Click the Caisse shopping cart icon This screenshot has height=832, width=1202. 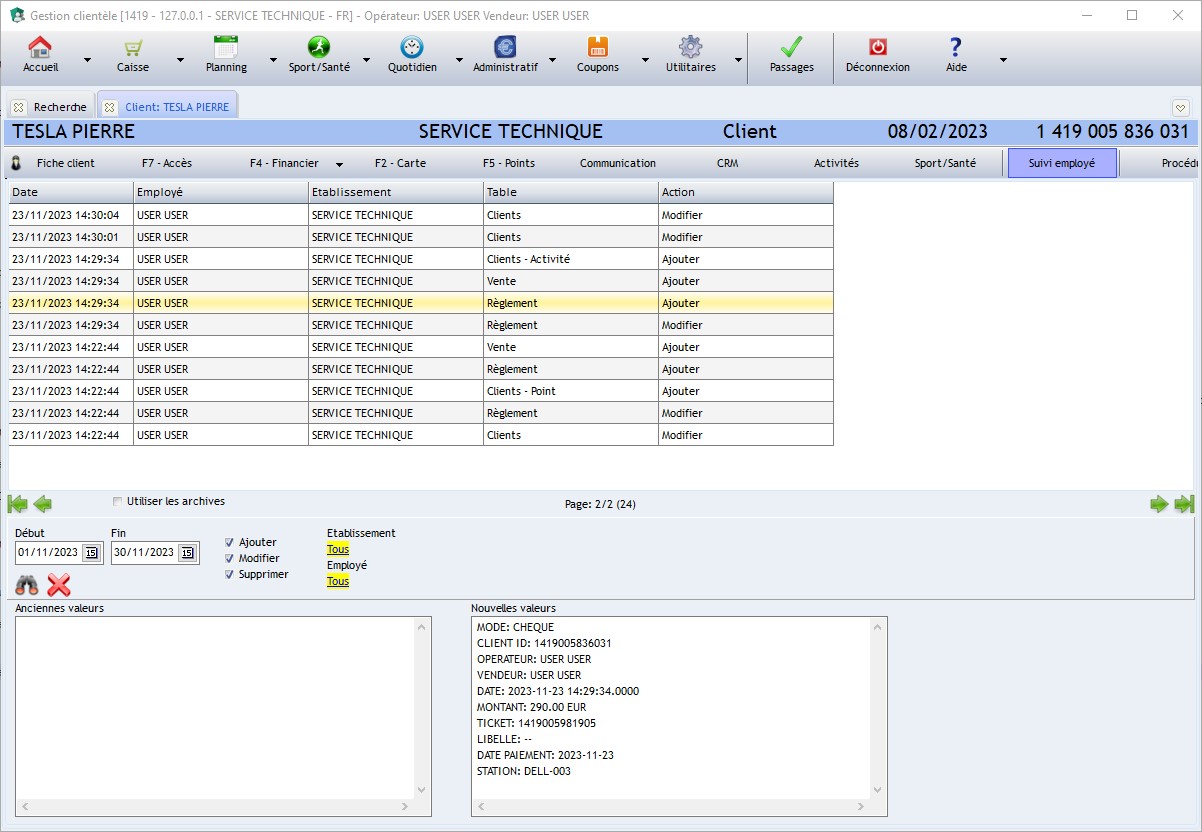(x=132, y=48)
